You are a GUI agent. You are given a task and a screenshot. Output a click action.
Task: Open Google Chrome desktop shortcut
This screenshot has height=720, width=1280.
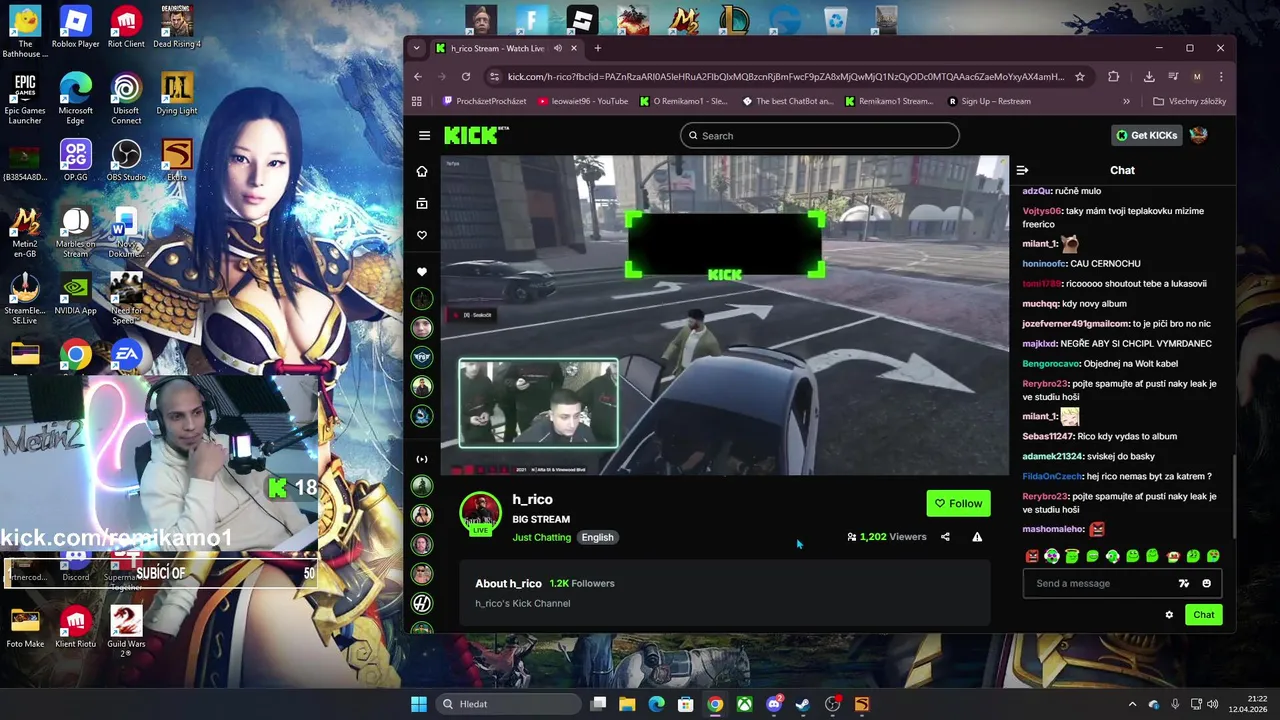pos(75,355)
